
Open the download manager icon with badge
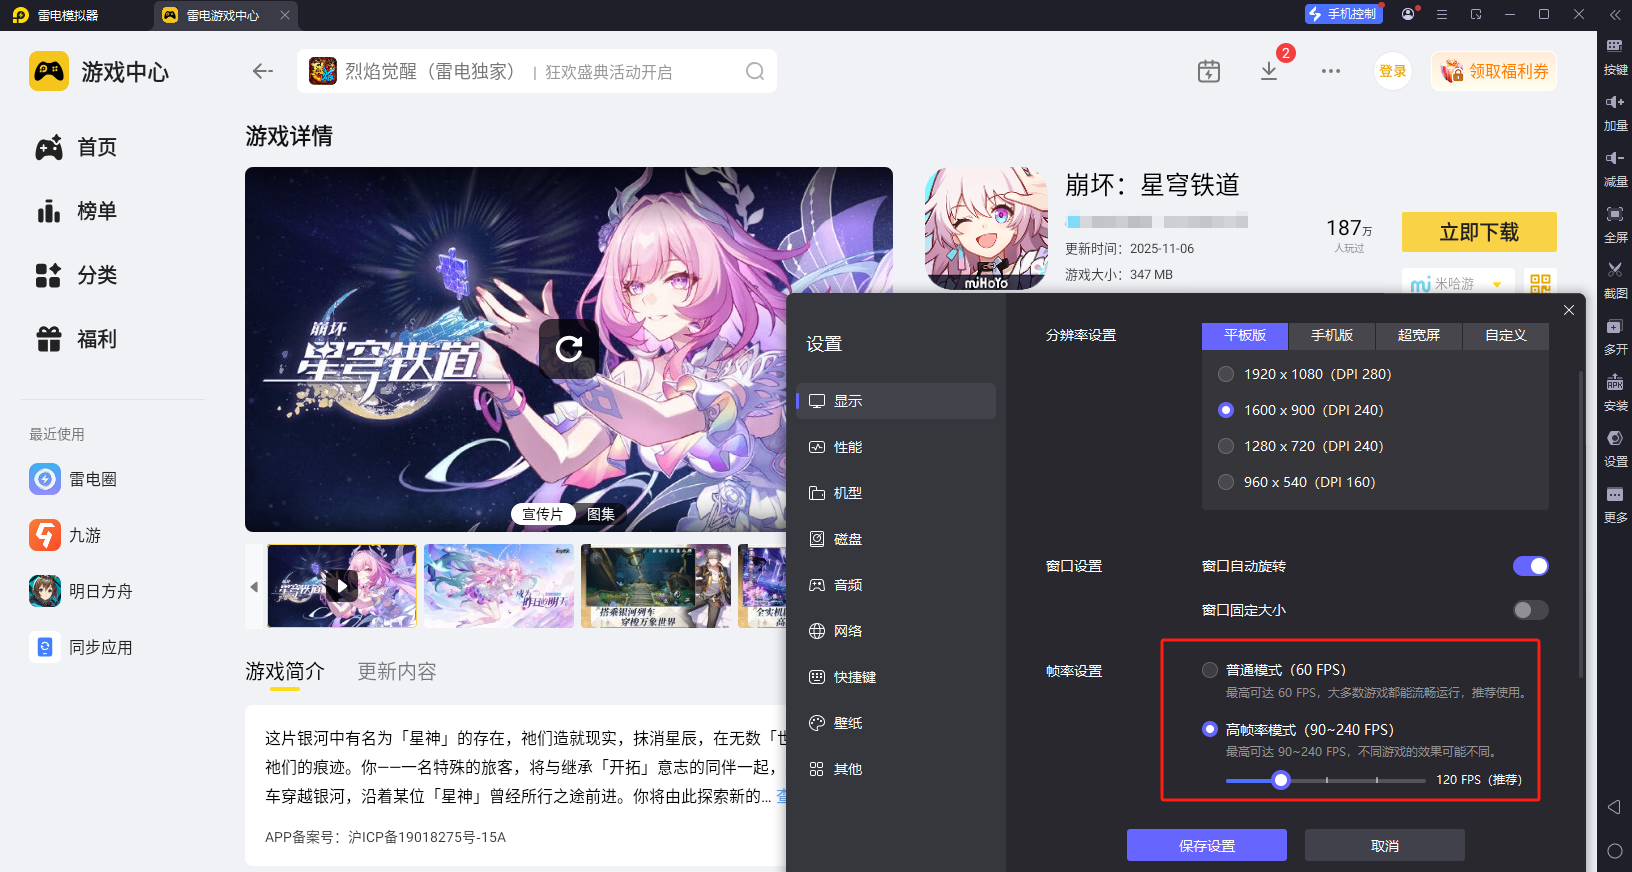tap(1269, 71)
